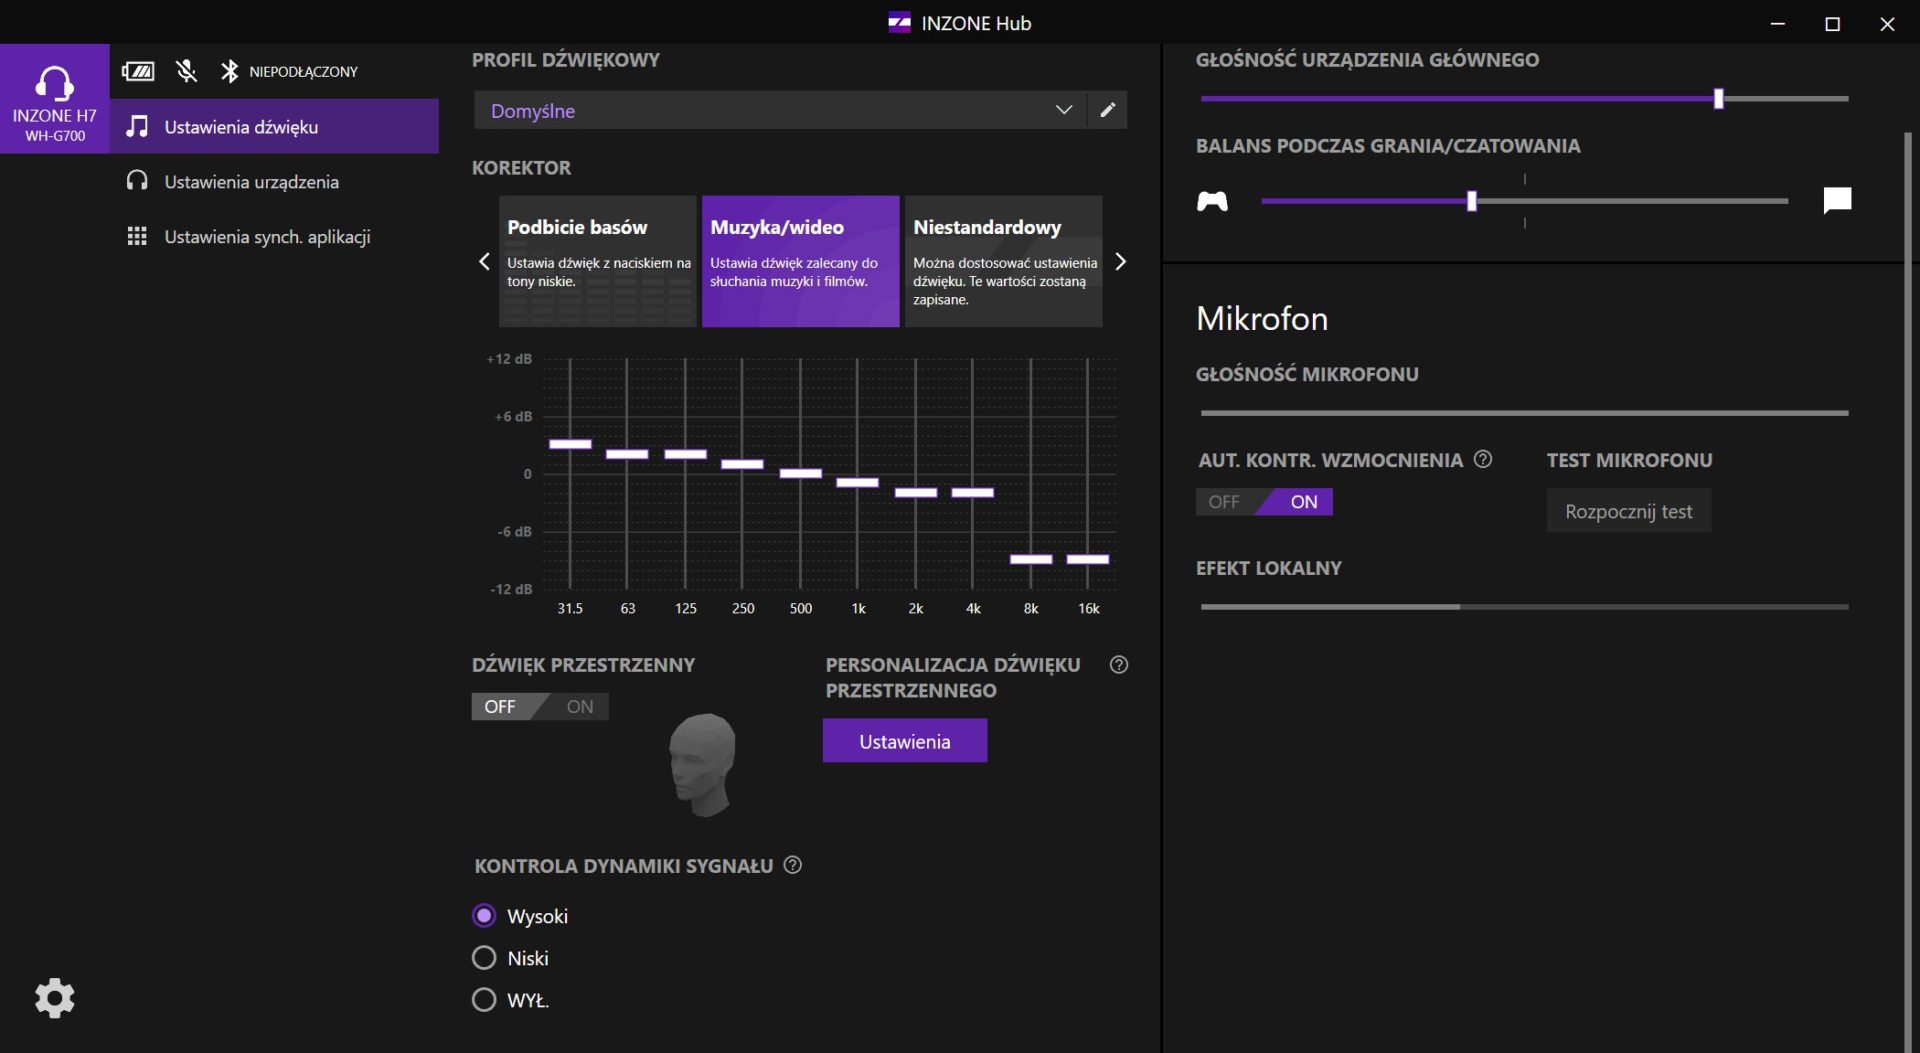Click the main device volume slider handle
This screenshot has height=1053, width=1920.
1718,99
